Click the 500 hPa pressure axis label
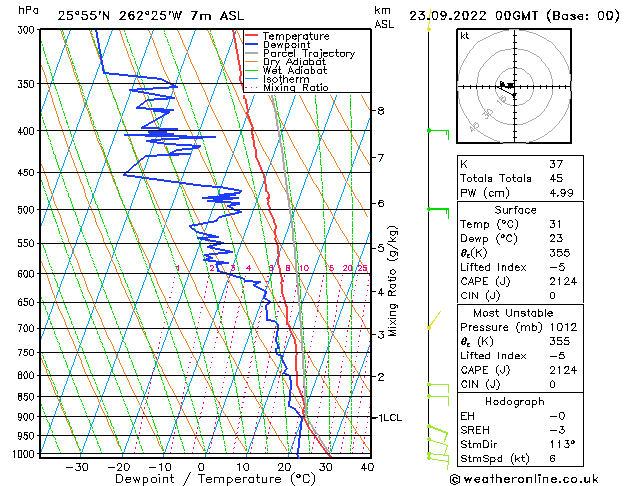This screenshot has width=629, height=486. [x=28, y=210]
